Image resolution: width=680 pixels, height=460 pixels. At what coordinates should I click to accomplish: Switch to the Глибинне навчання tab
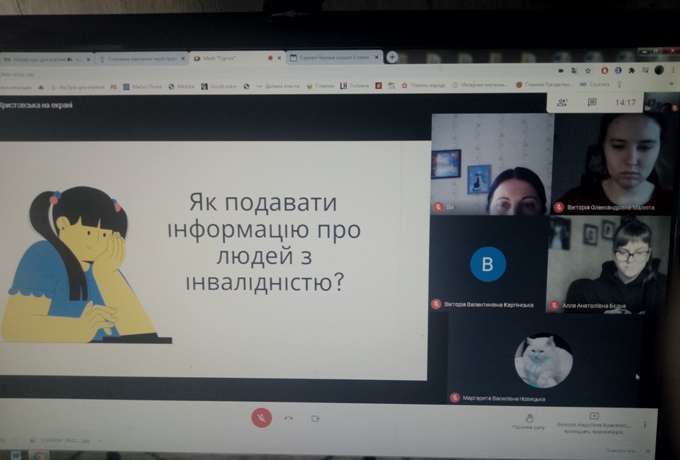141,59
